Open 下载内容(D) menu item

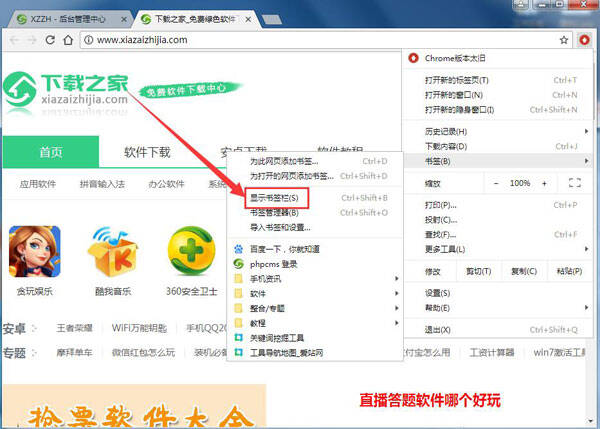(497, 146)
